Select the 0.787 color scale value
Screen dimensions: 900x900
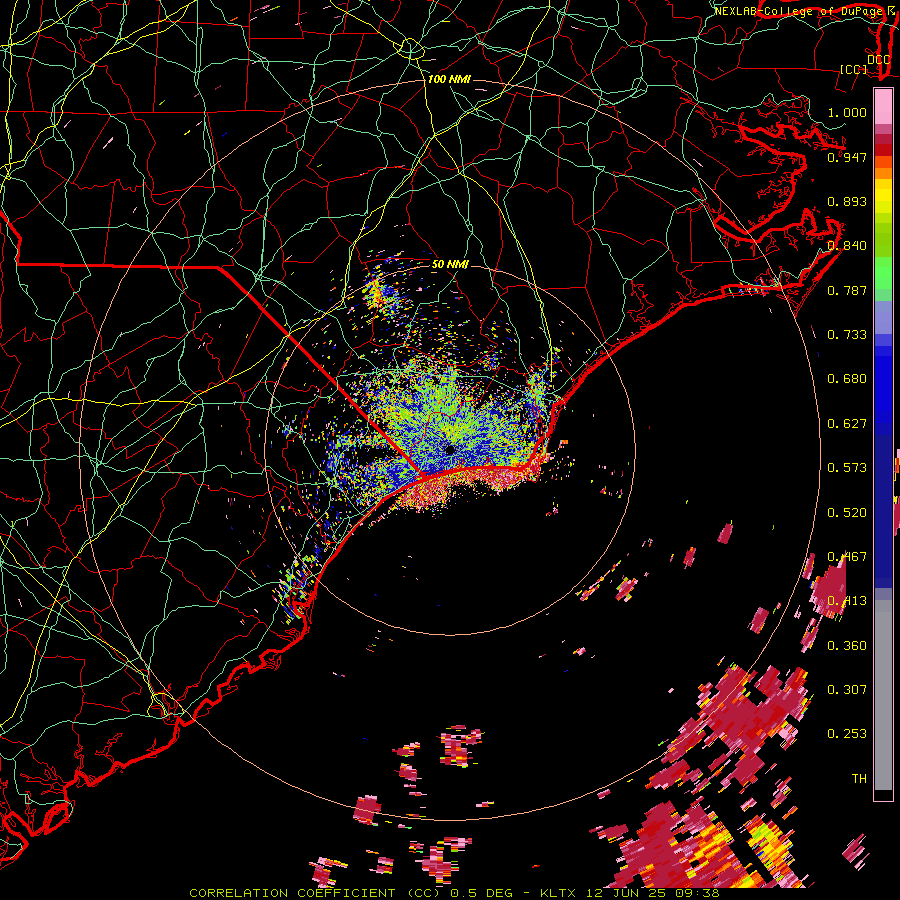pyautogui.click(x=847, y=290)
